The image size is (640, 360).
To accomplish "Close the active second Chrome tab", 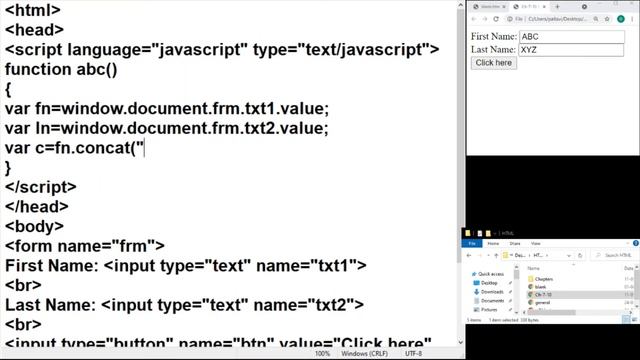I will point(544,7).
